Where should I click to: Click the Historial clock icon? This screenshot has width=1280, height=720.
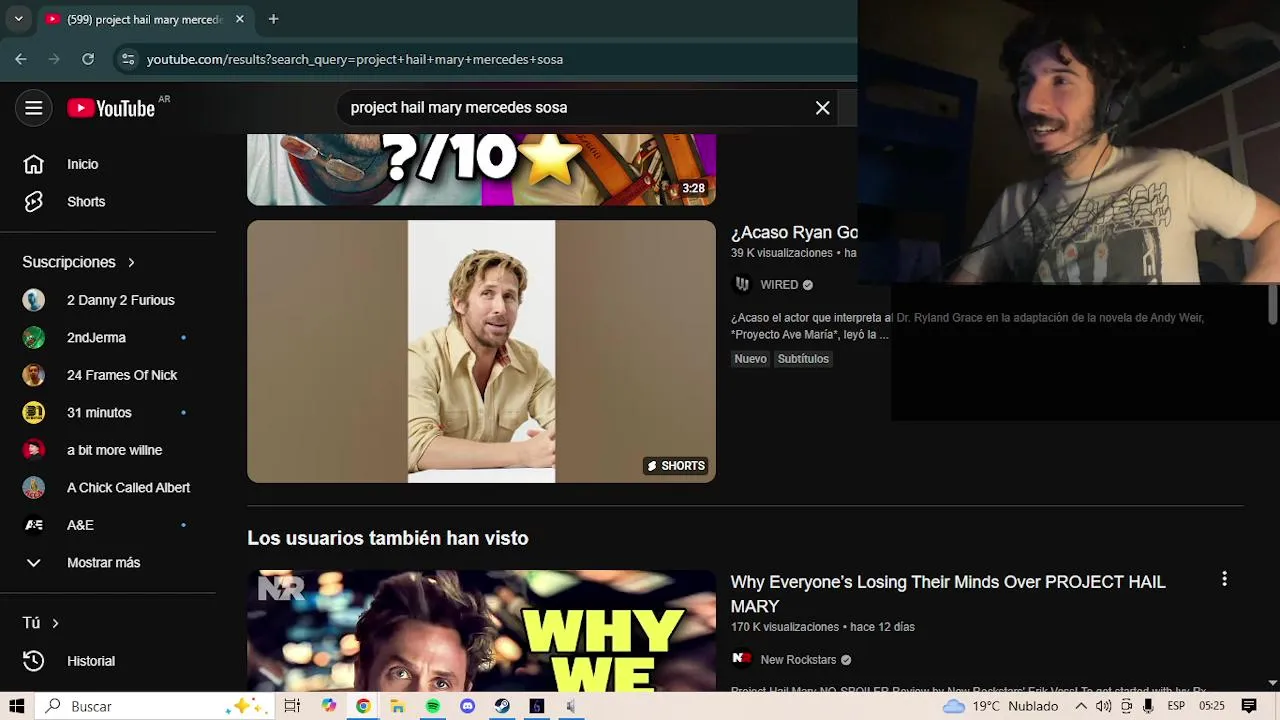tap(33, 661)
